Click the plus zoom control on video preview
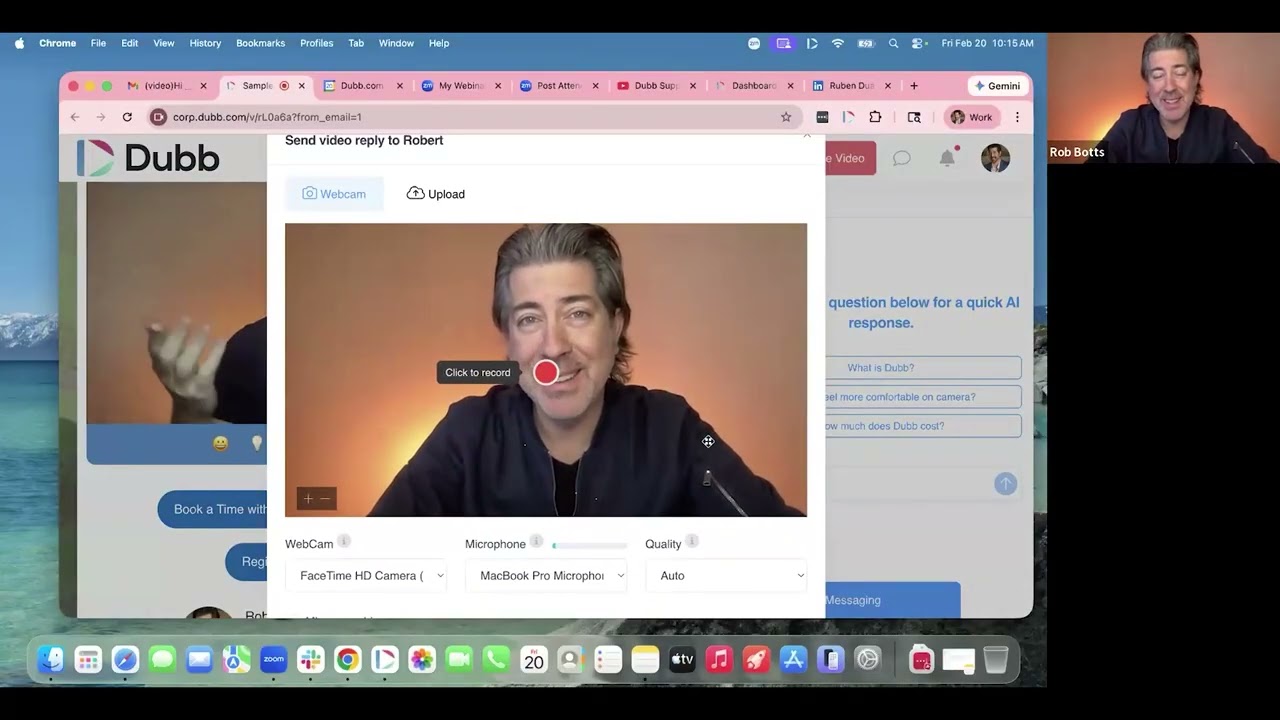The height and width of the screenshot is (720, 1280). point(308,498)
